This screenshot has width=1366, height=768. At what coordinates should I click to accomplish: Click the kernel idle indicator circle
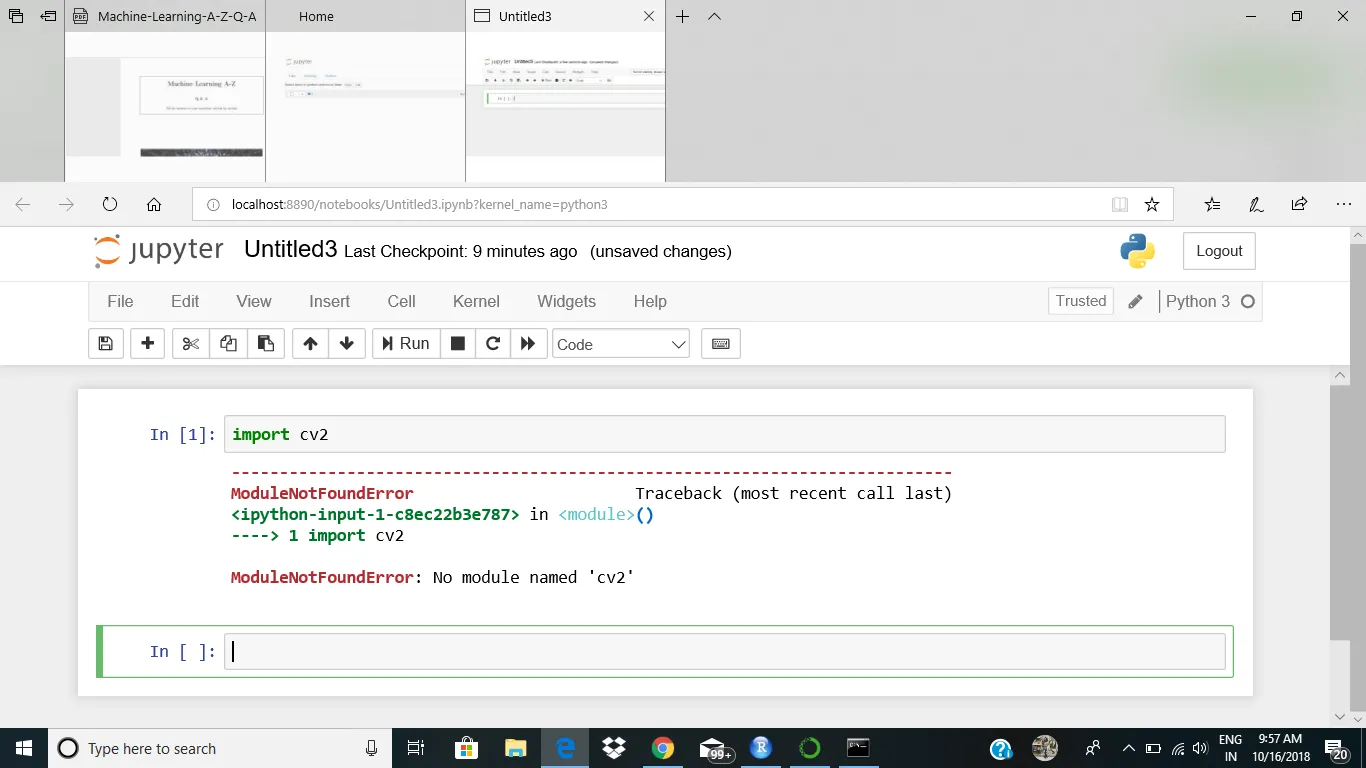click(1247, 301)
